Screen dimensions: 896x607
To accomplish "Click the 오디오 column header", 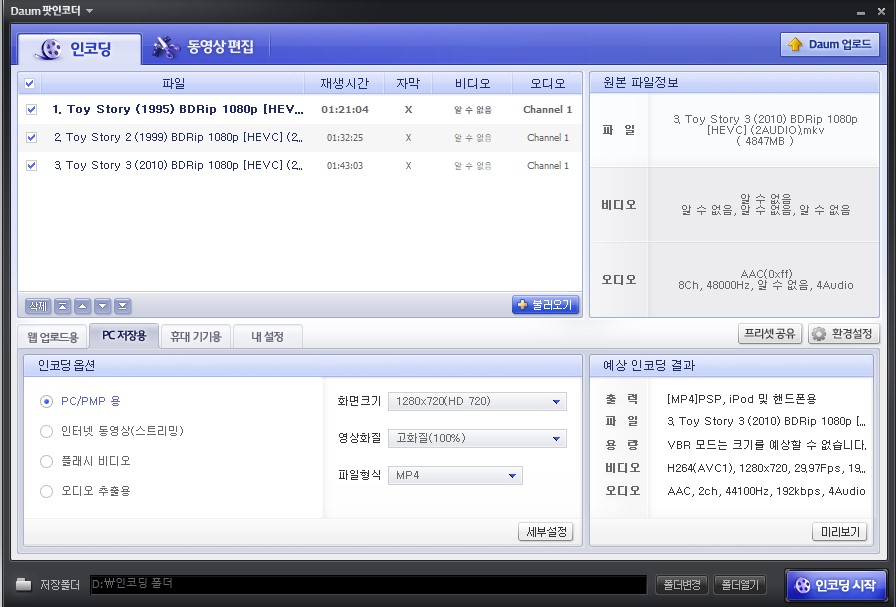I will [547, 83].
